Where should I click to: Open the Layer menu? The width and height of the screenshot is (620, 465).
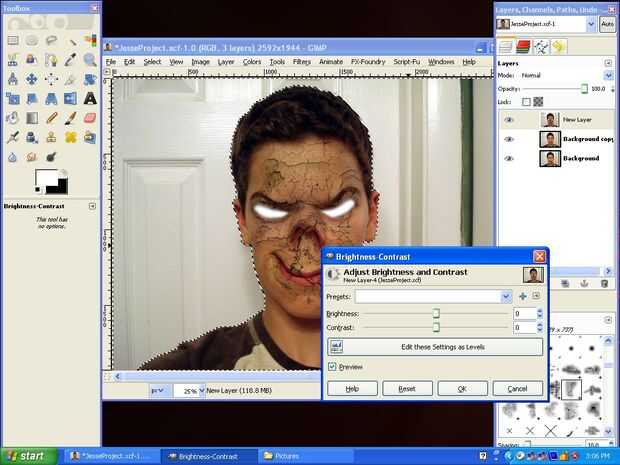[226, 62]
